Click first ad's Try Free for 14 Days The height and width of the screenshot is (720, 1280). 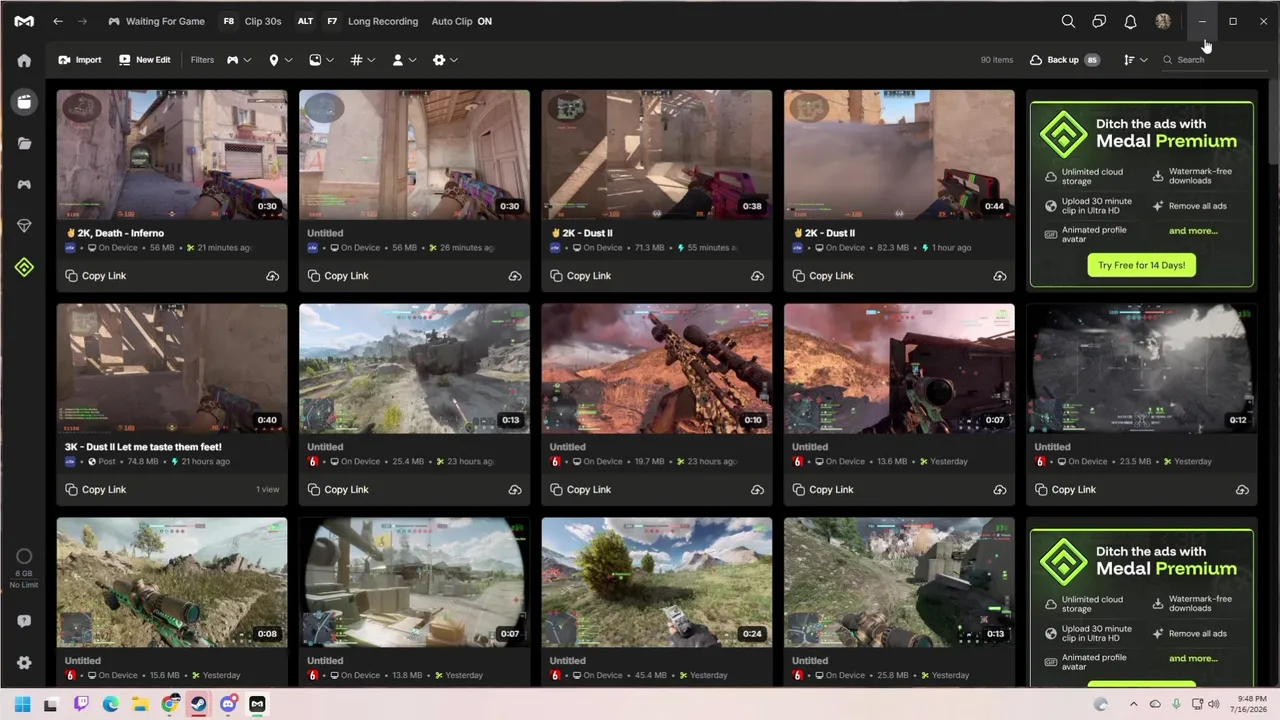click(x=1141, y=265)
